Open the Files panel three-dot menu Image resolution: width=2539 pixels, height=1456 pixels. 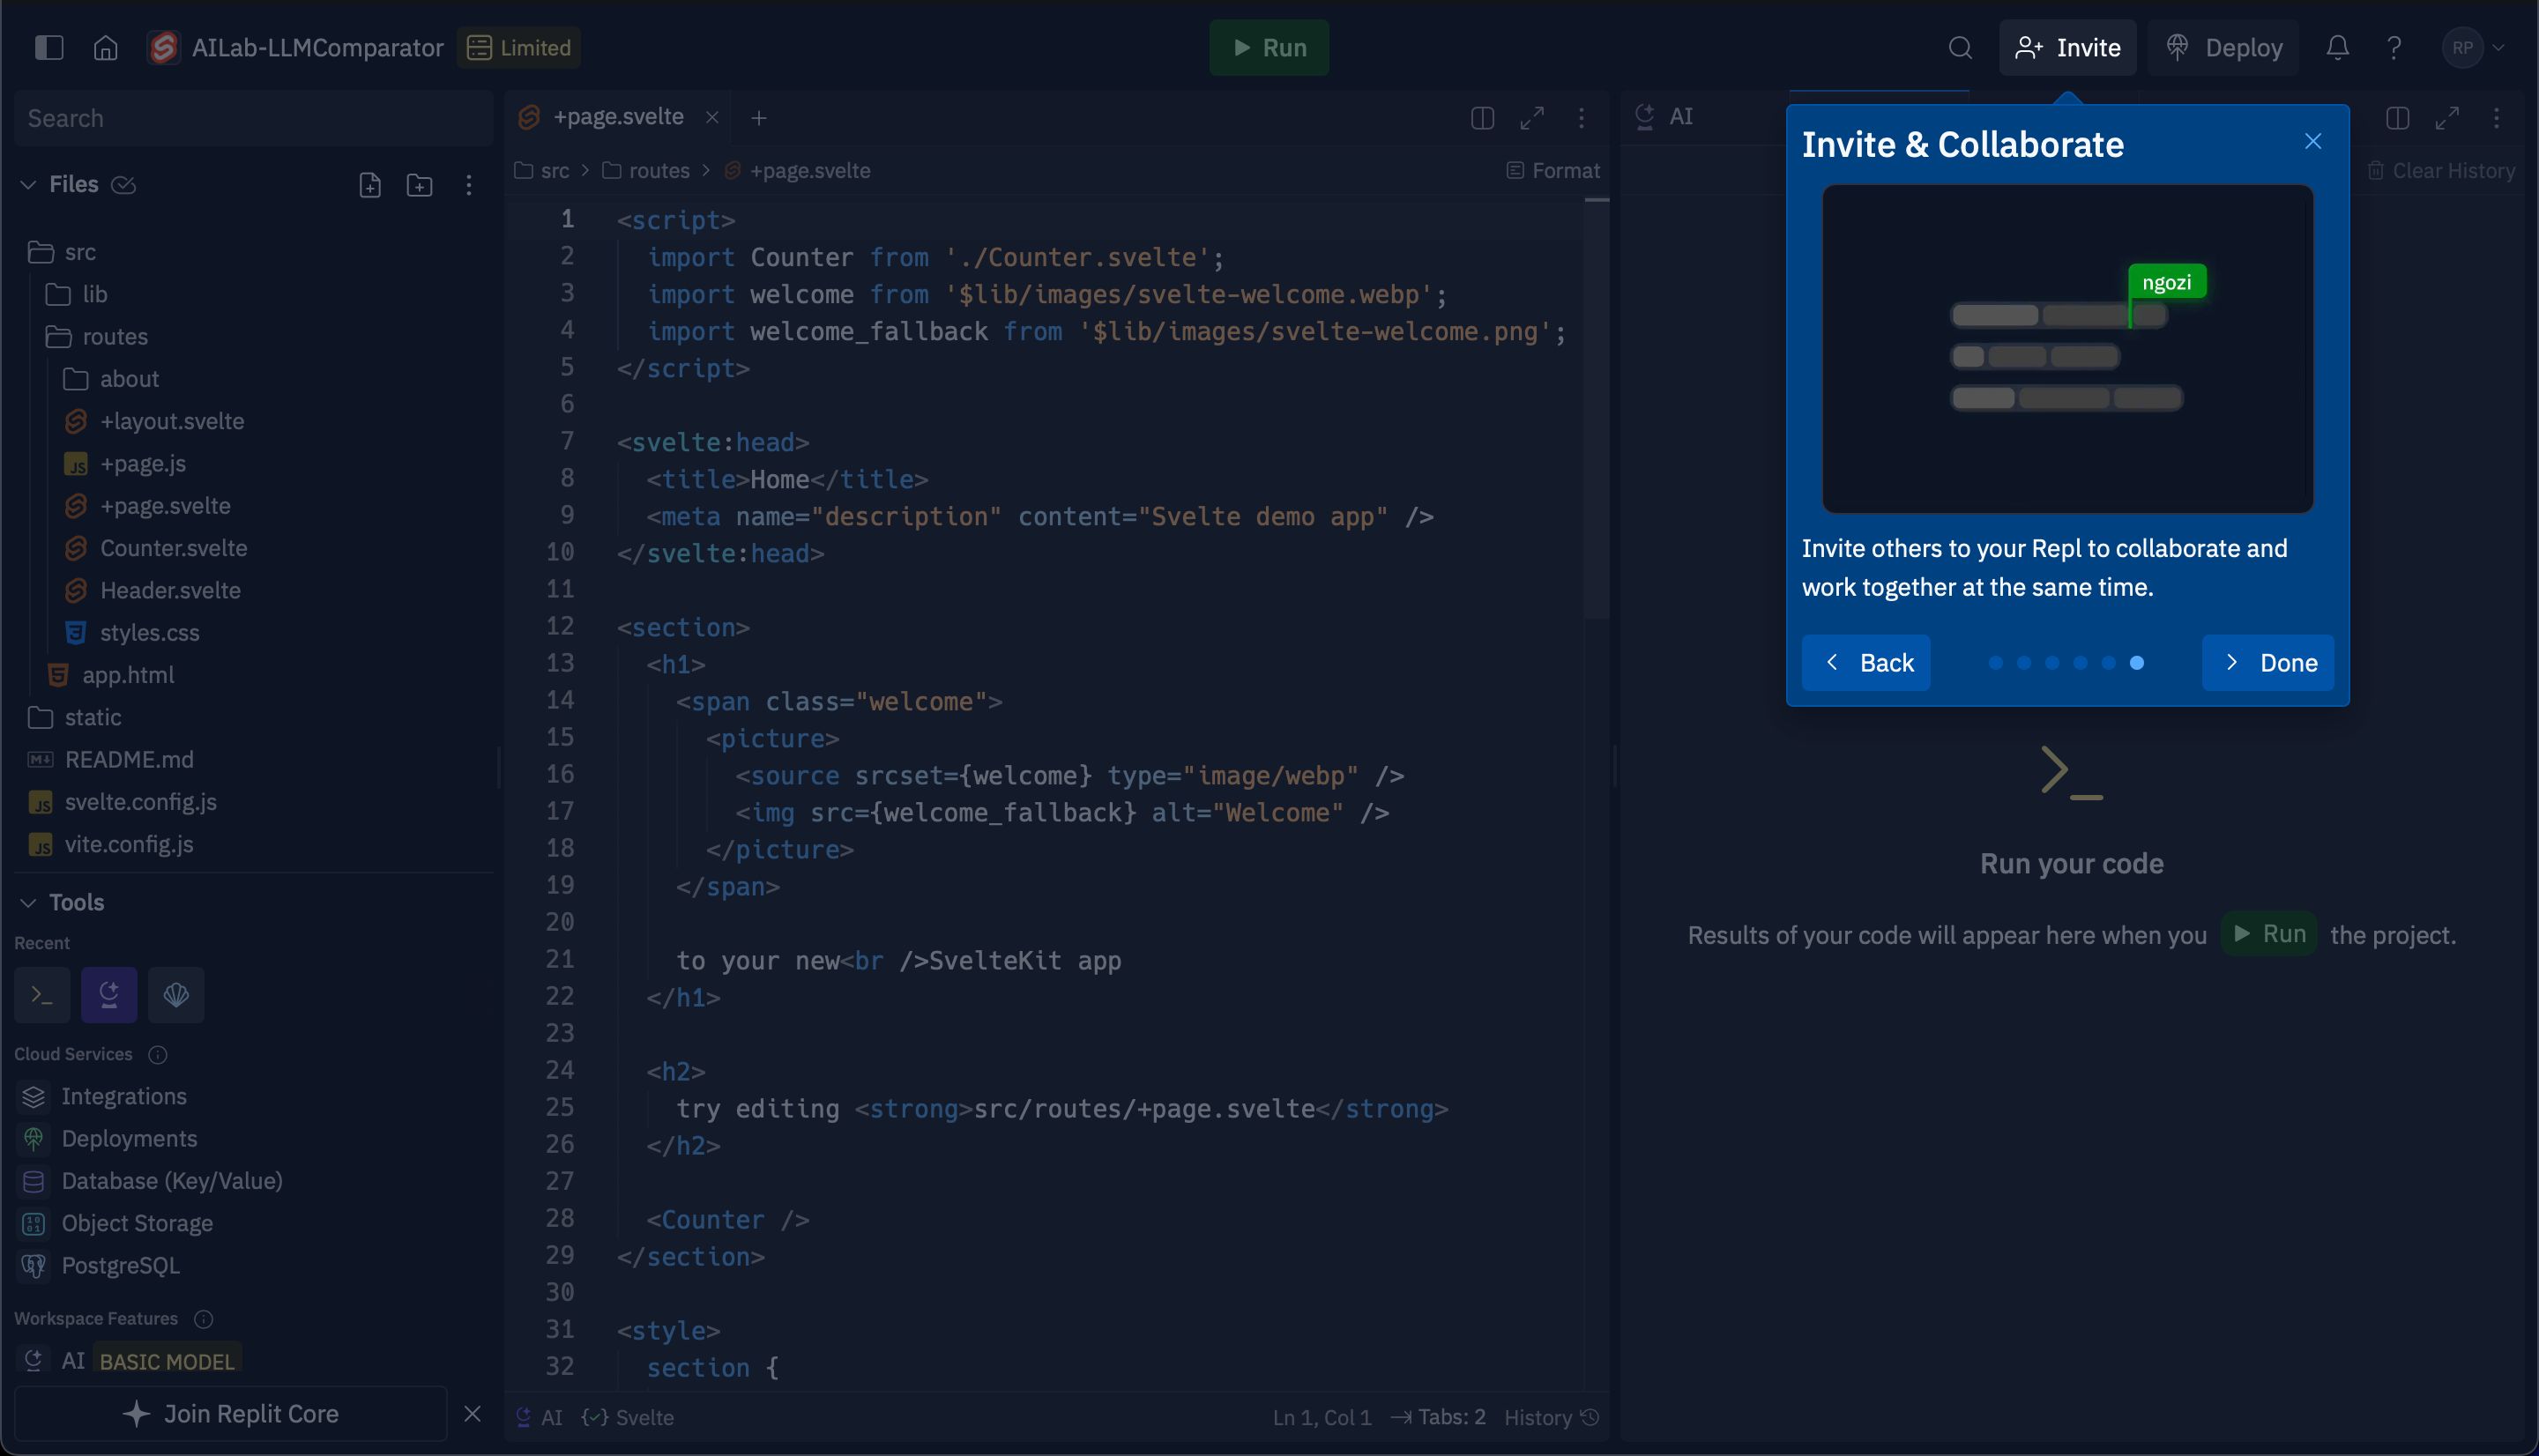coord(468,185)
